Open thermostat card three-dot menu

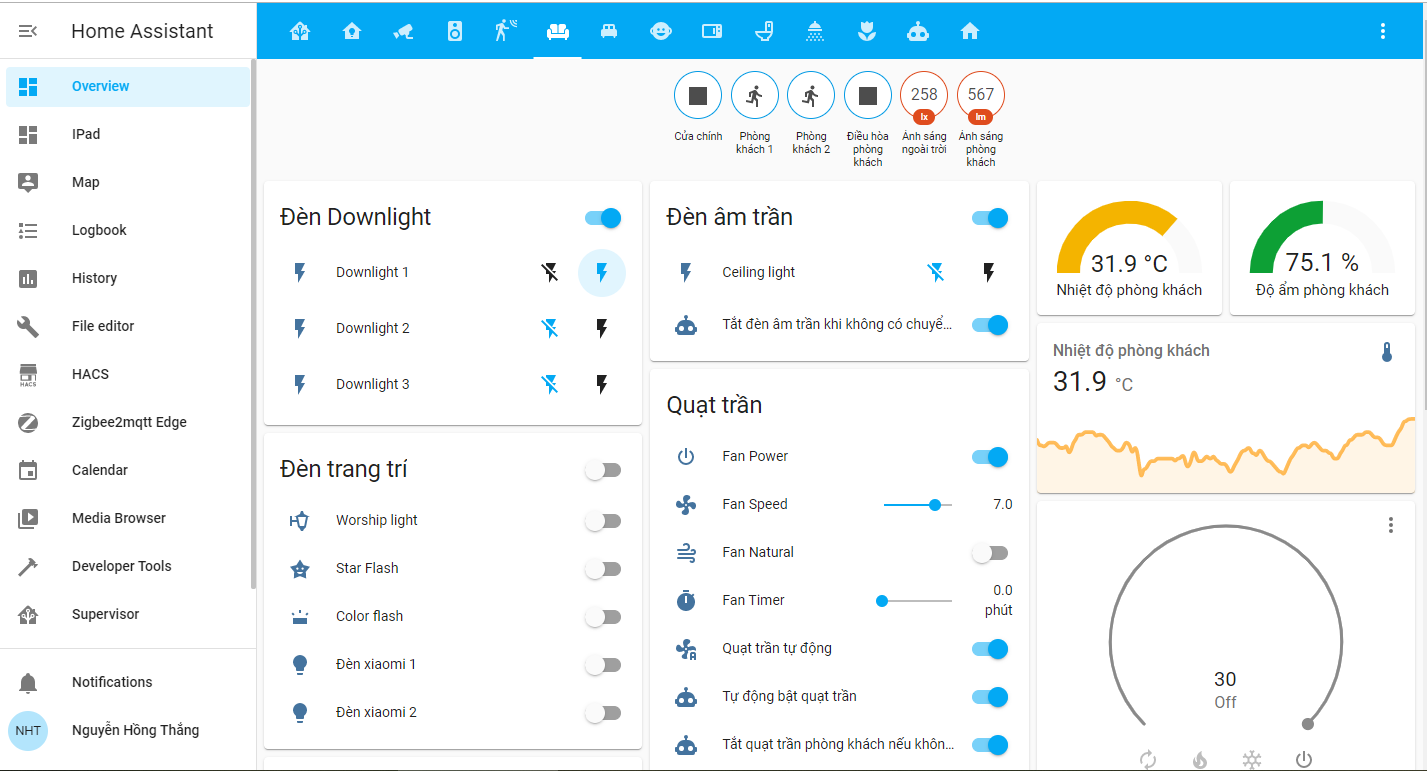click(x=1390, y=525)
